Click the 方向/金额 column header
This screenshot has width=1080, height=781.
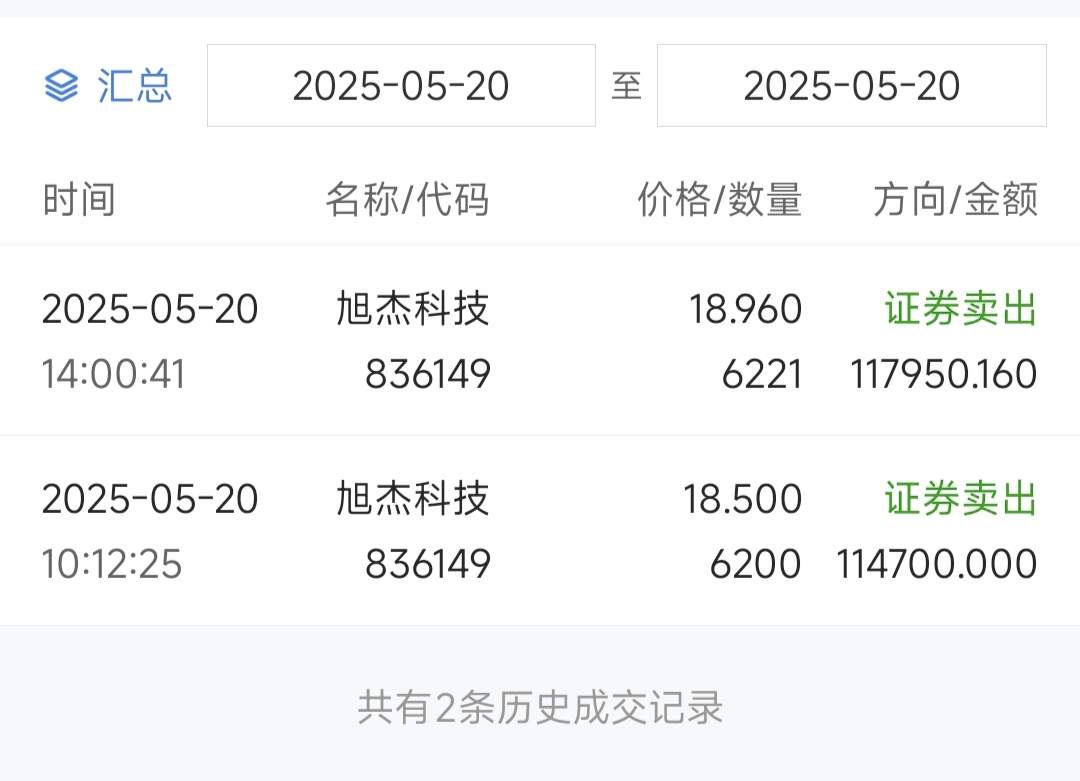[955, 200]
